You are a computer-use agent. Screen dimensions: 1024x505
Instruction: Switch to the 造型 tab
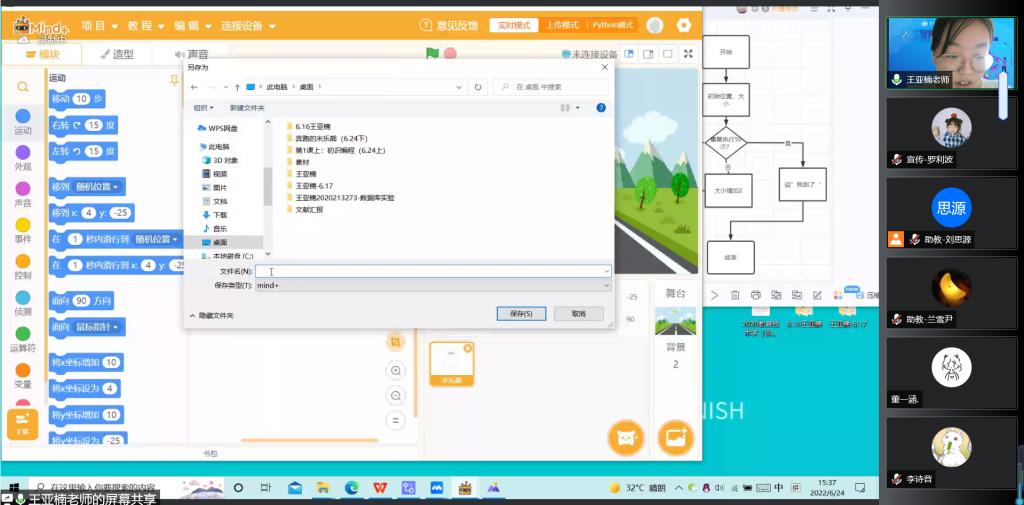pos(115,54)
